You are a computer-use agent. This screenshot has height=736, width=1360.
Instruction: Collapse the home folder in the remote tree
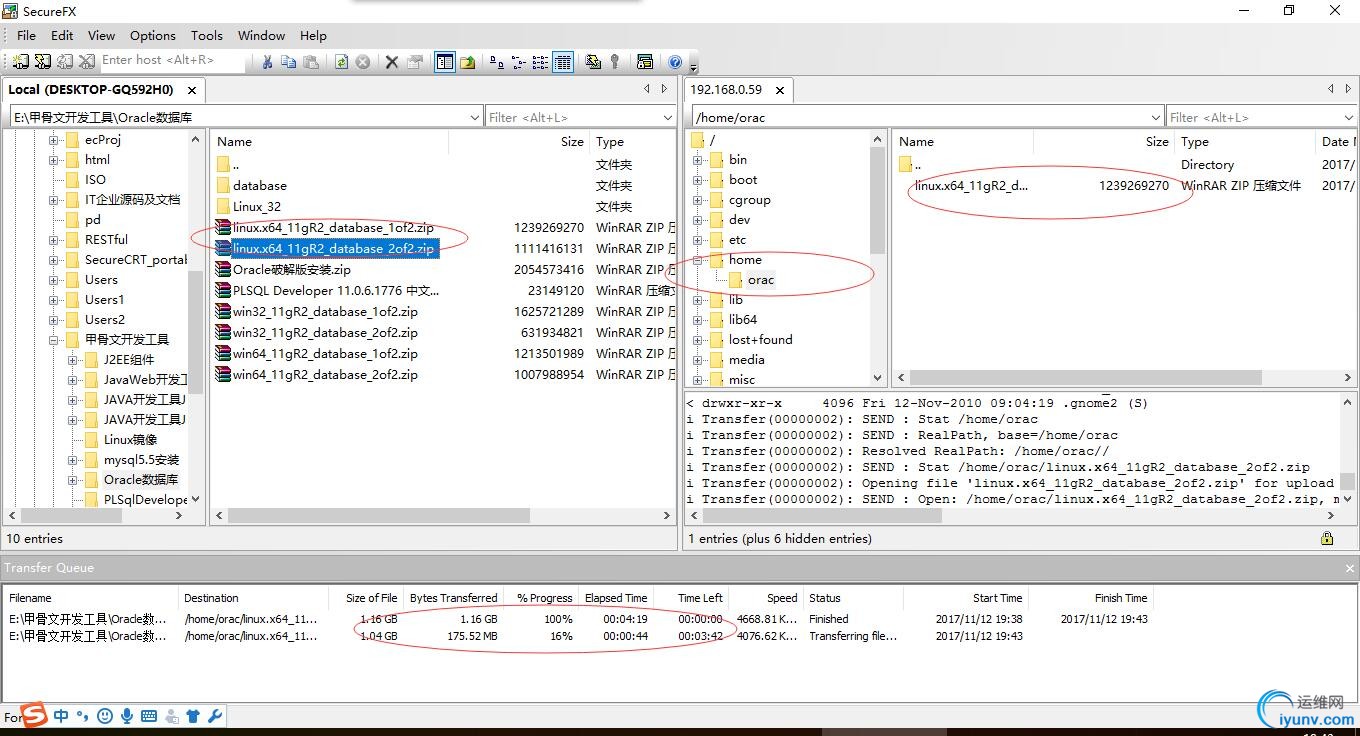click(698, 260)
